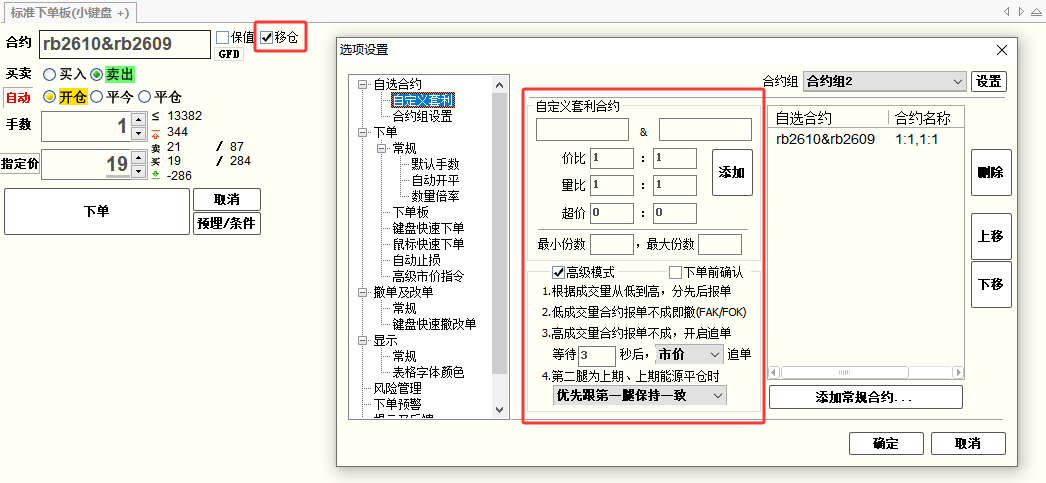Select the 开仓 radio button
This screenshot has width=1046, height=483.
49,97
